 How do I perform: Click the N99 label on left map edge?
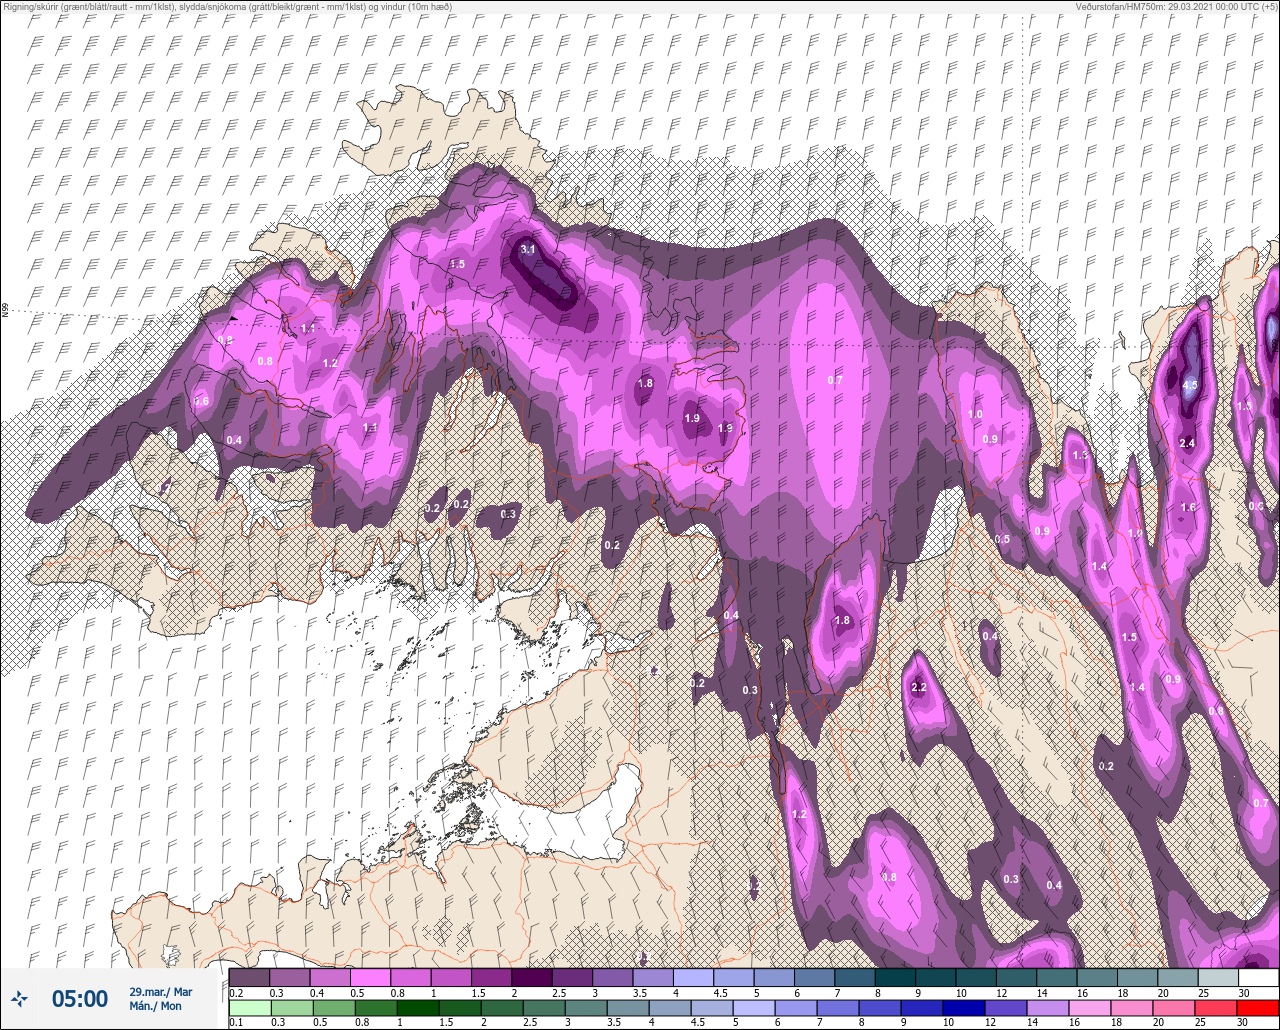pos(5,310)
